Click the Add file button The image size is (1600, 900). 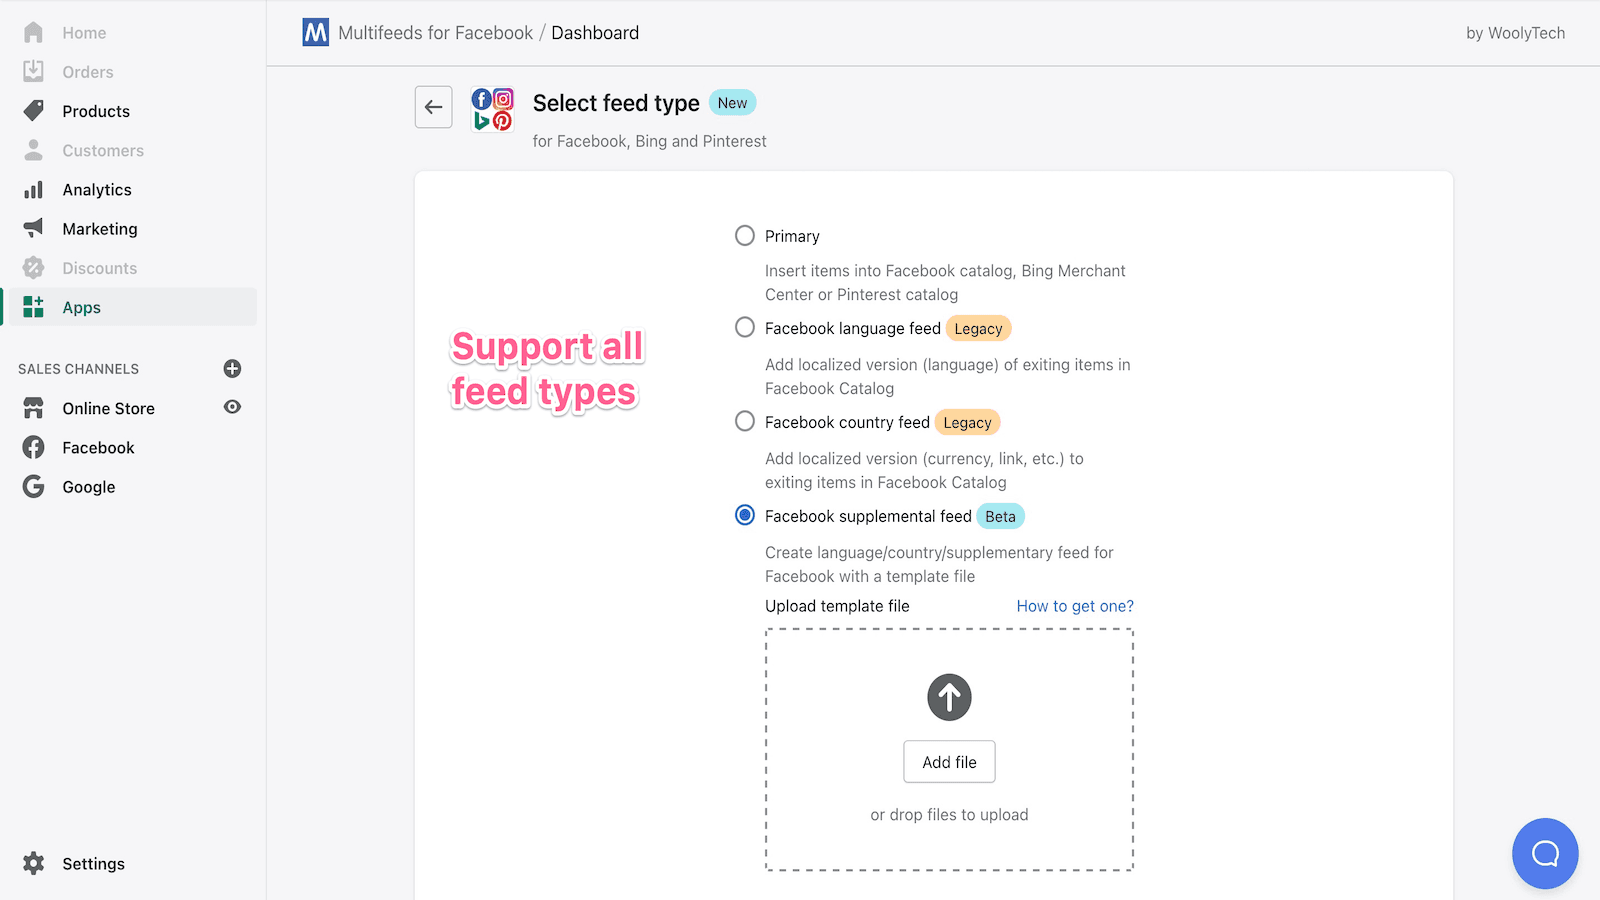point(948,761)
